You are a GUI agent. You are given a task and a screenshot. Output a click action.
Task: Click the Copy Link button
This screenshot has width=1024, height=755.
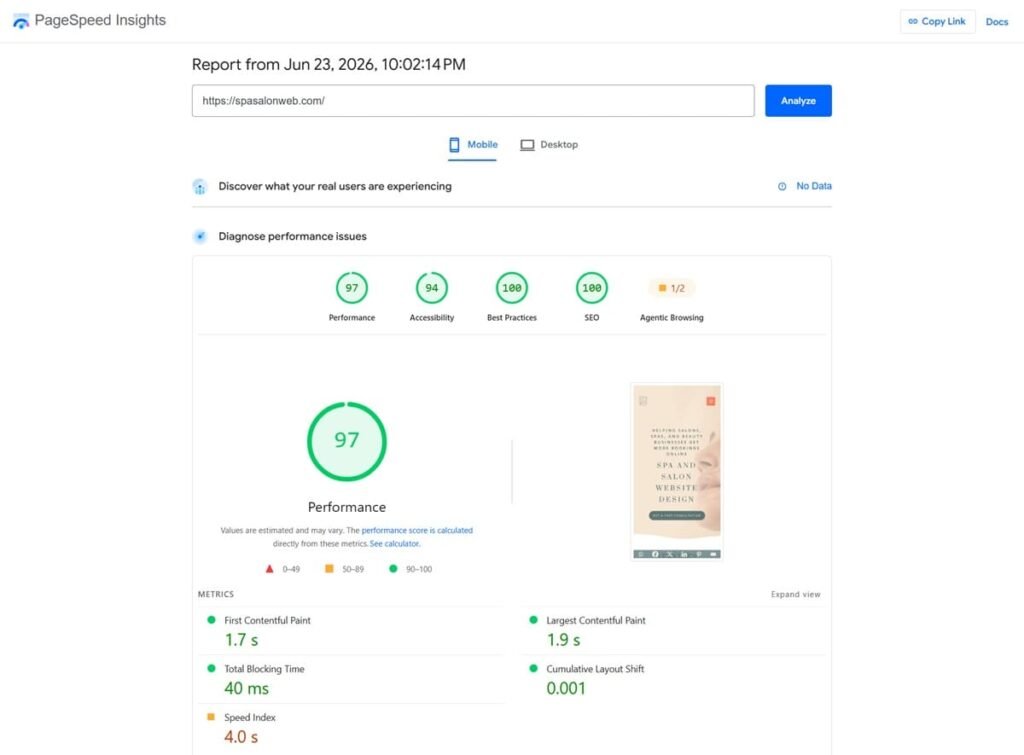pos(937,22)
